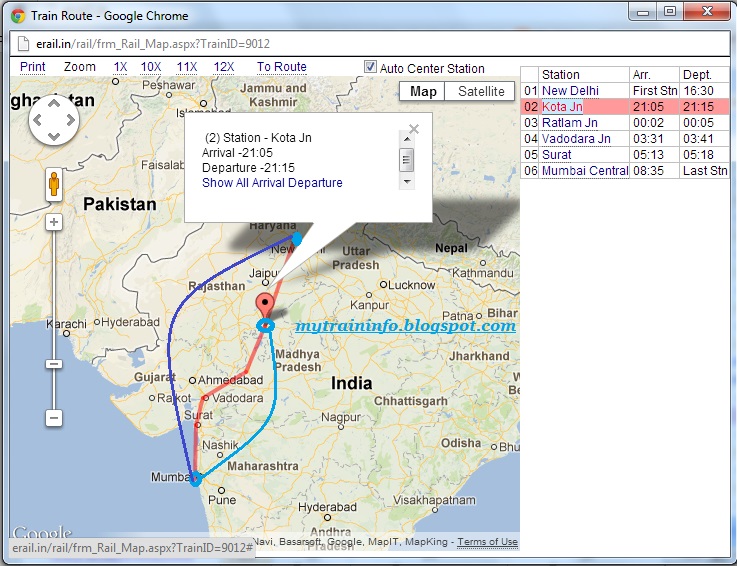Click the address bar URL field

[370, 44]
